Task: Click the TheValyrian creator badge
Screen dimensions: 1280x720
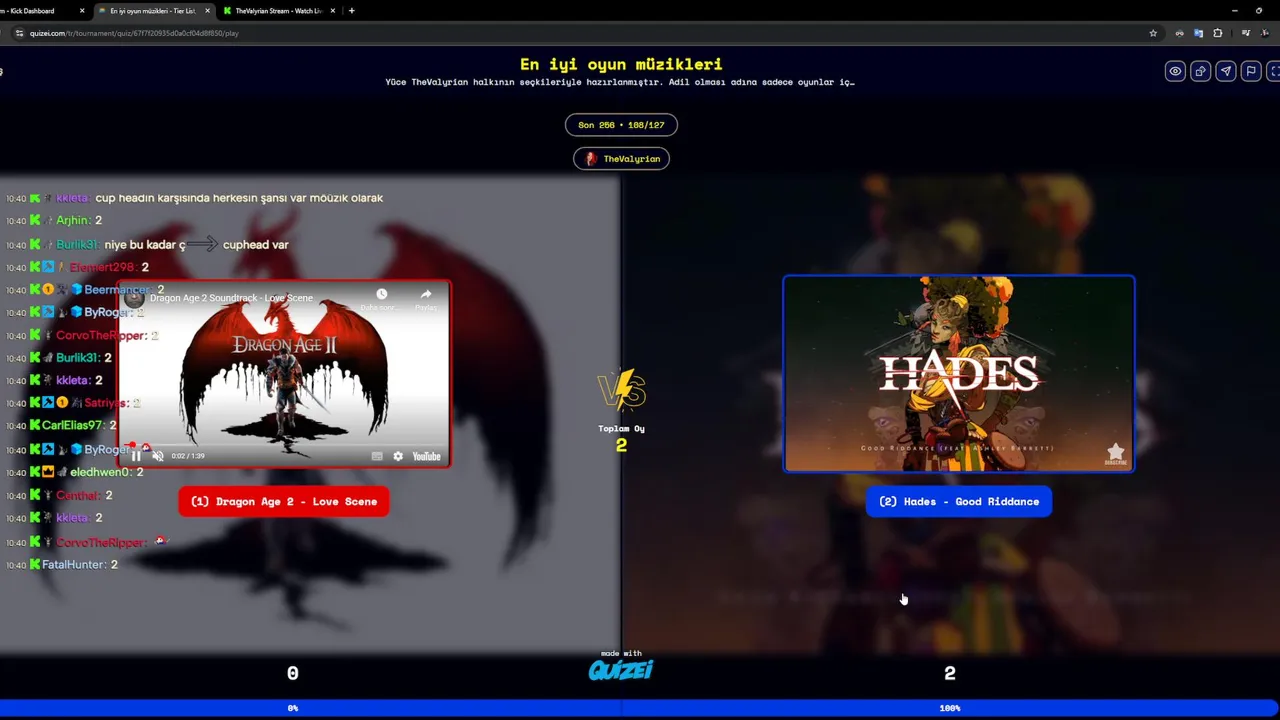Action: pos(621,159)
